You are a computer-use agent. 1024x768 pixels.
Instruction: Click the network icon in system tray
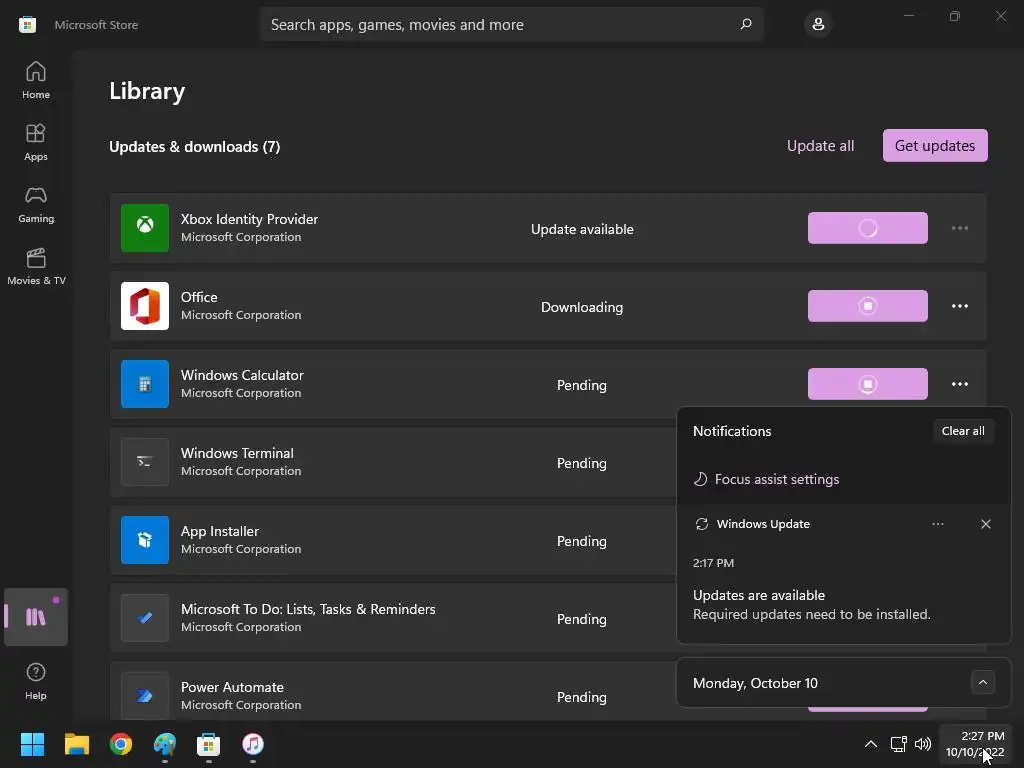click(x=899, y=744)
